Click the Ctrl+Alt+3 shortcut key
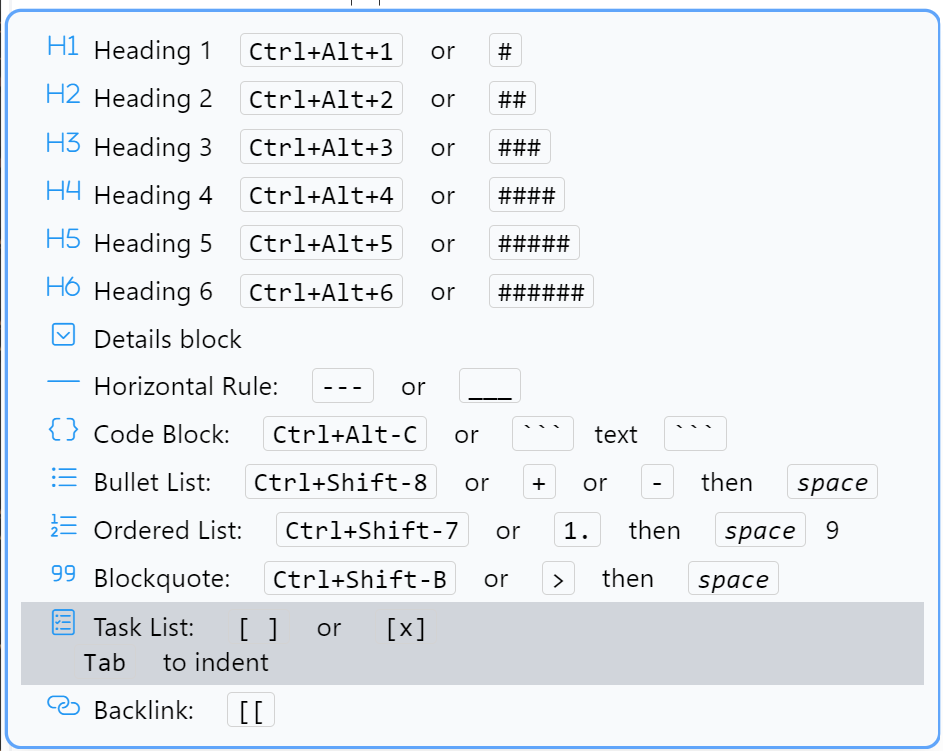The height and width of the screenshot is (751, 943). click(321, 147)
